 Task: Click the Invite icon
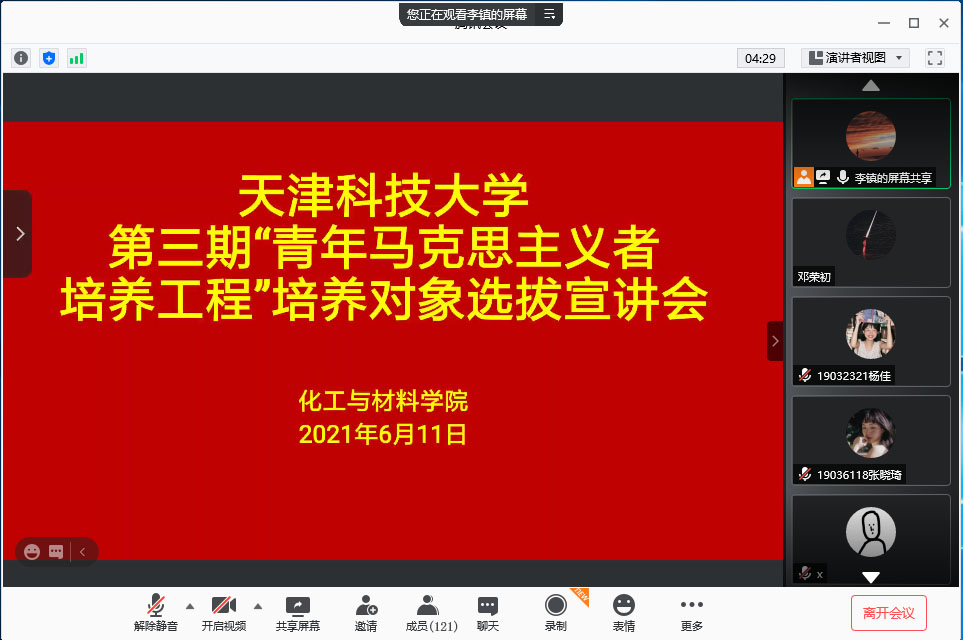click(366, 612)
